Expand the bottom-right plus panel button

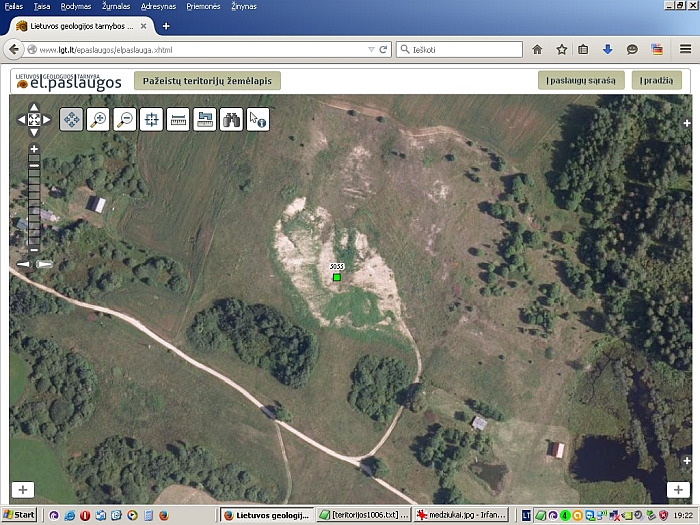click(x=678, y=490)
